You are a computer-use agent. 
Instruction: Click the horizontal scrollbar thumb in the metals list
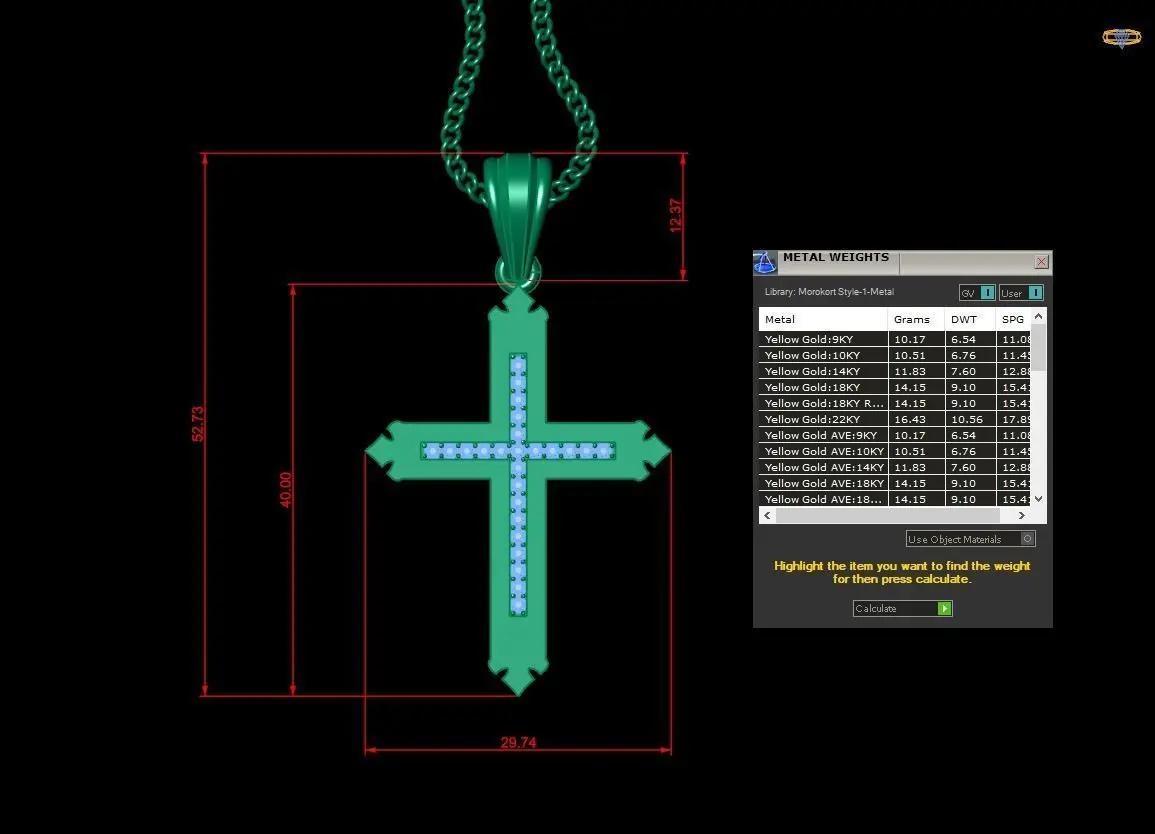(x=888, y=516)
